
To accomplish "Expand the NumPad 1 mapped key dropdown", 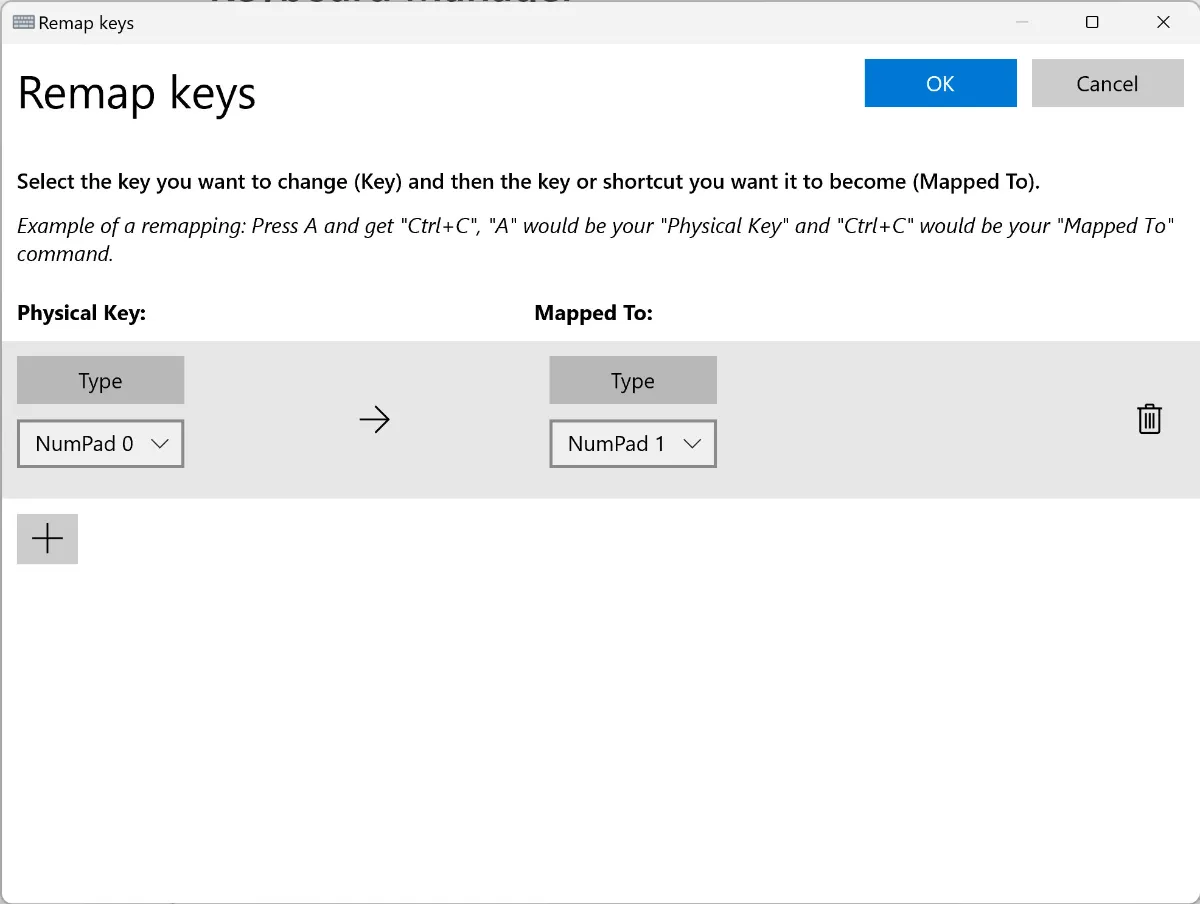I will (x=633, y=444).
